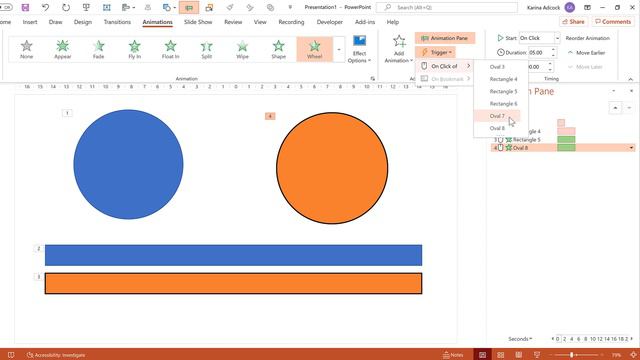Apply the Fade animation
Viewport: 640px width, 360px height.
(x=98, y=49)
